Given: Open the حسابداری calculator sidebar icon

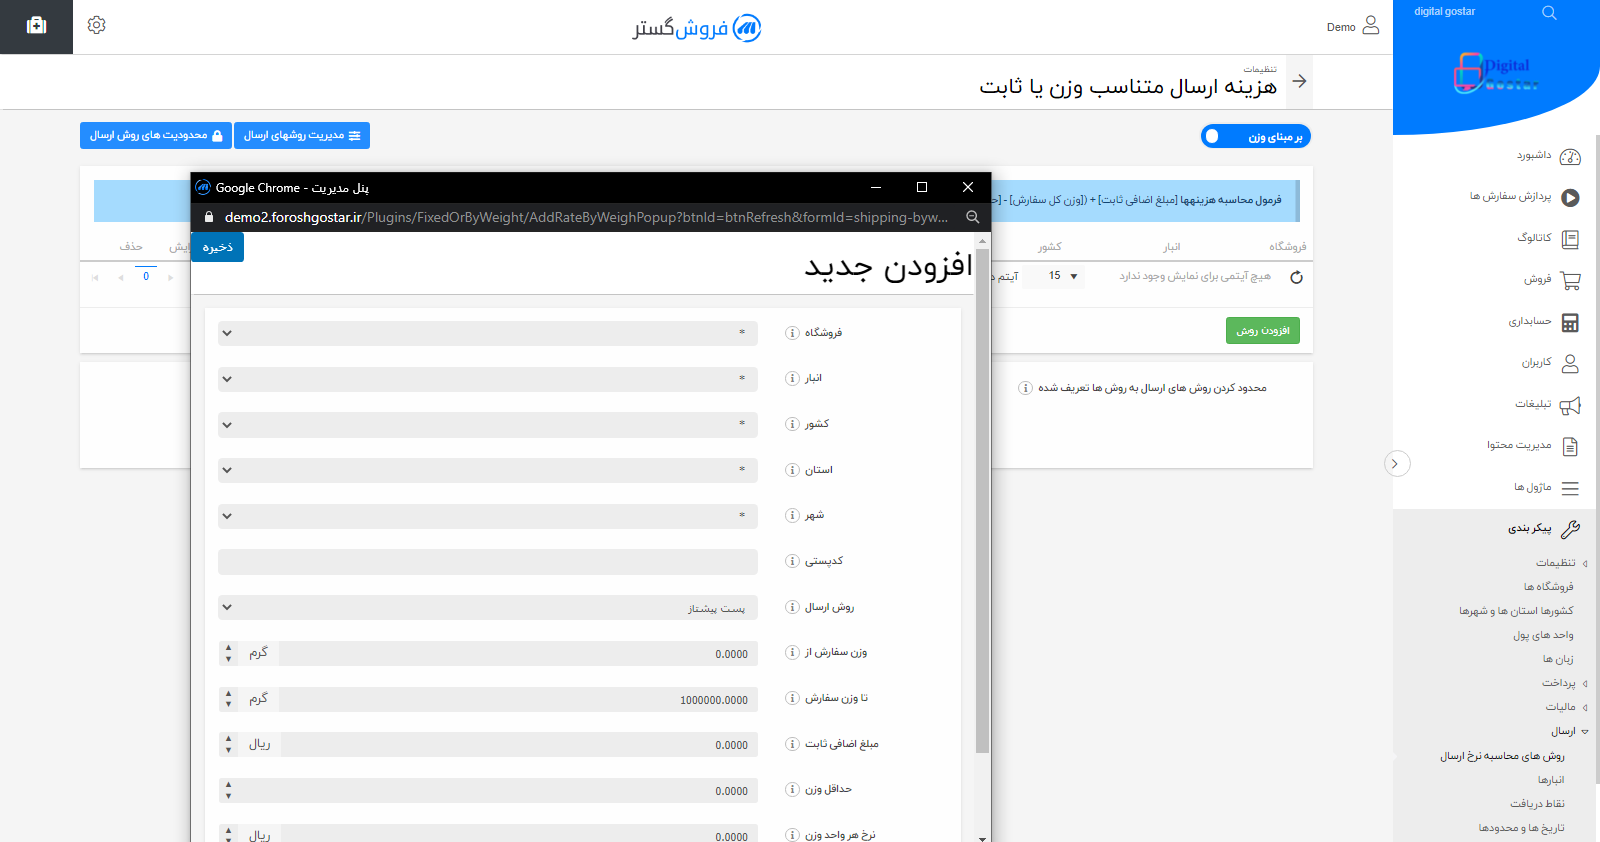Looking at the screenshot, I should 1570,322.
